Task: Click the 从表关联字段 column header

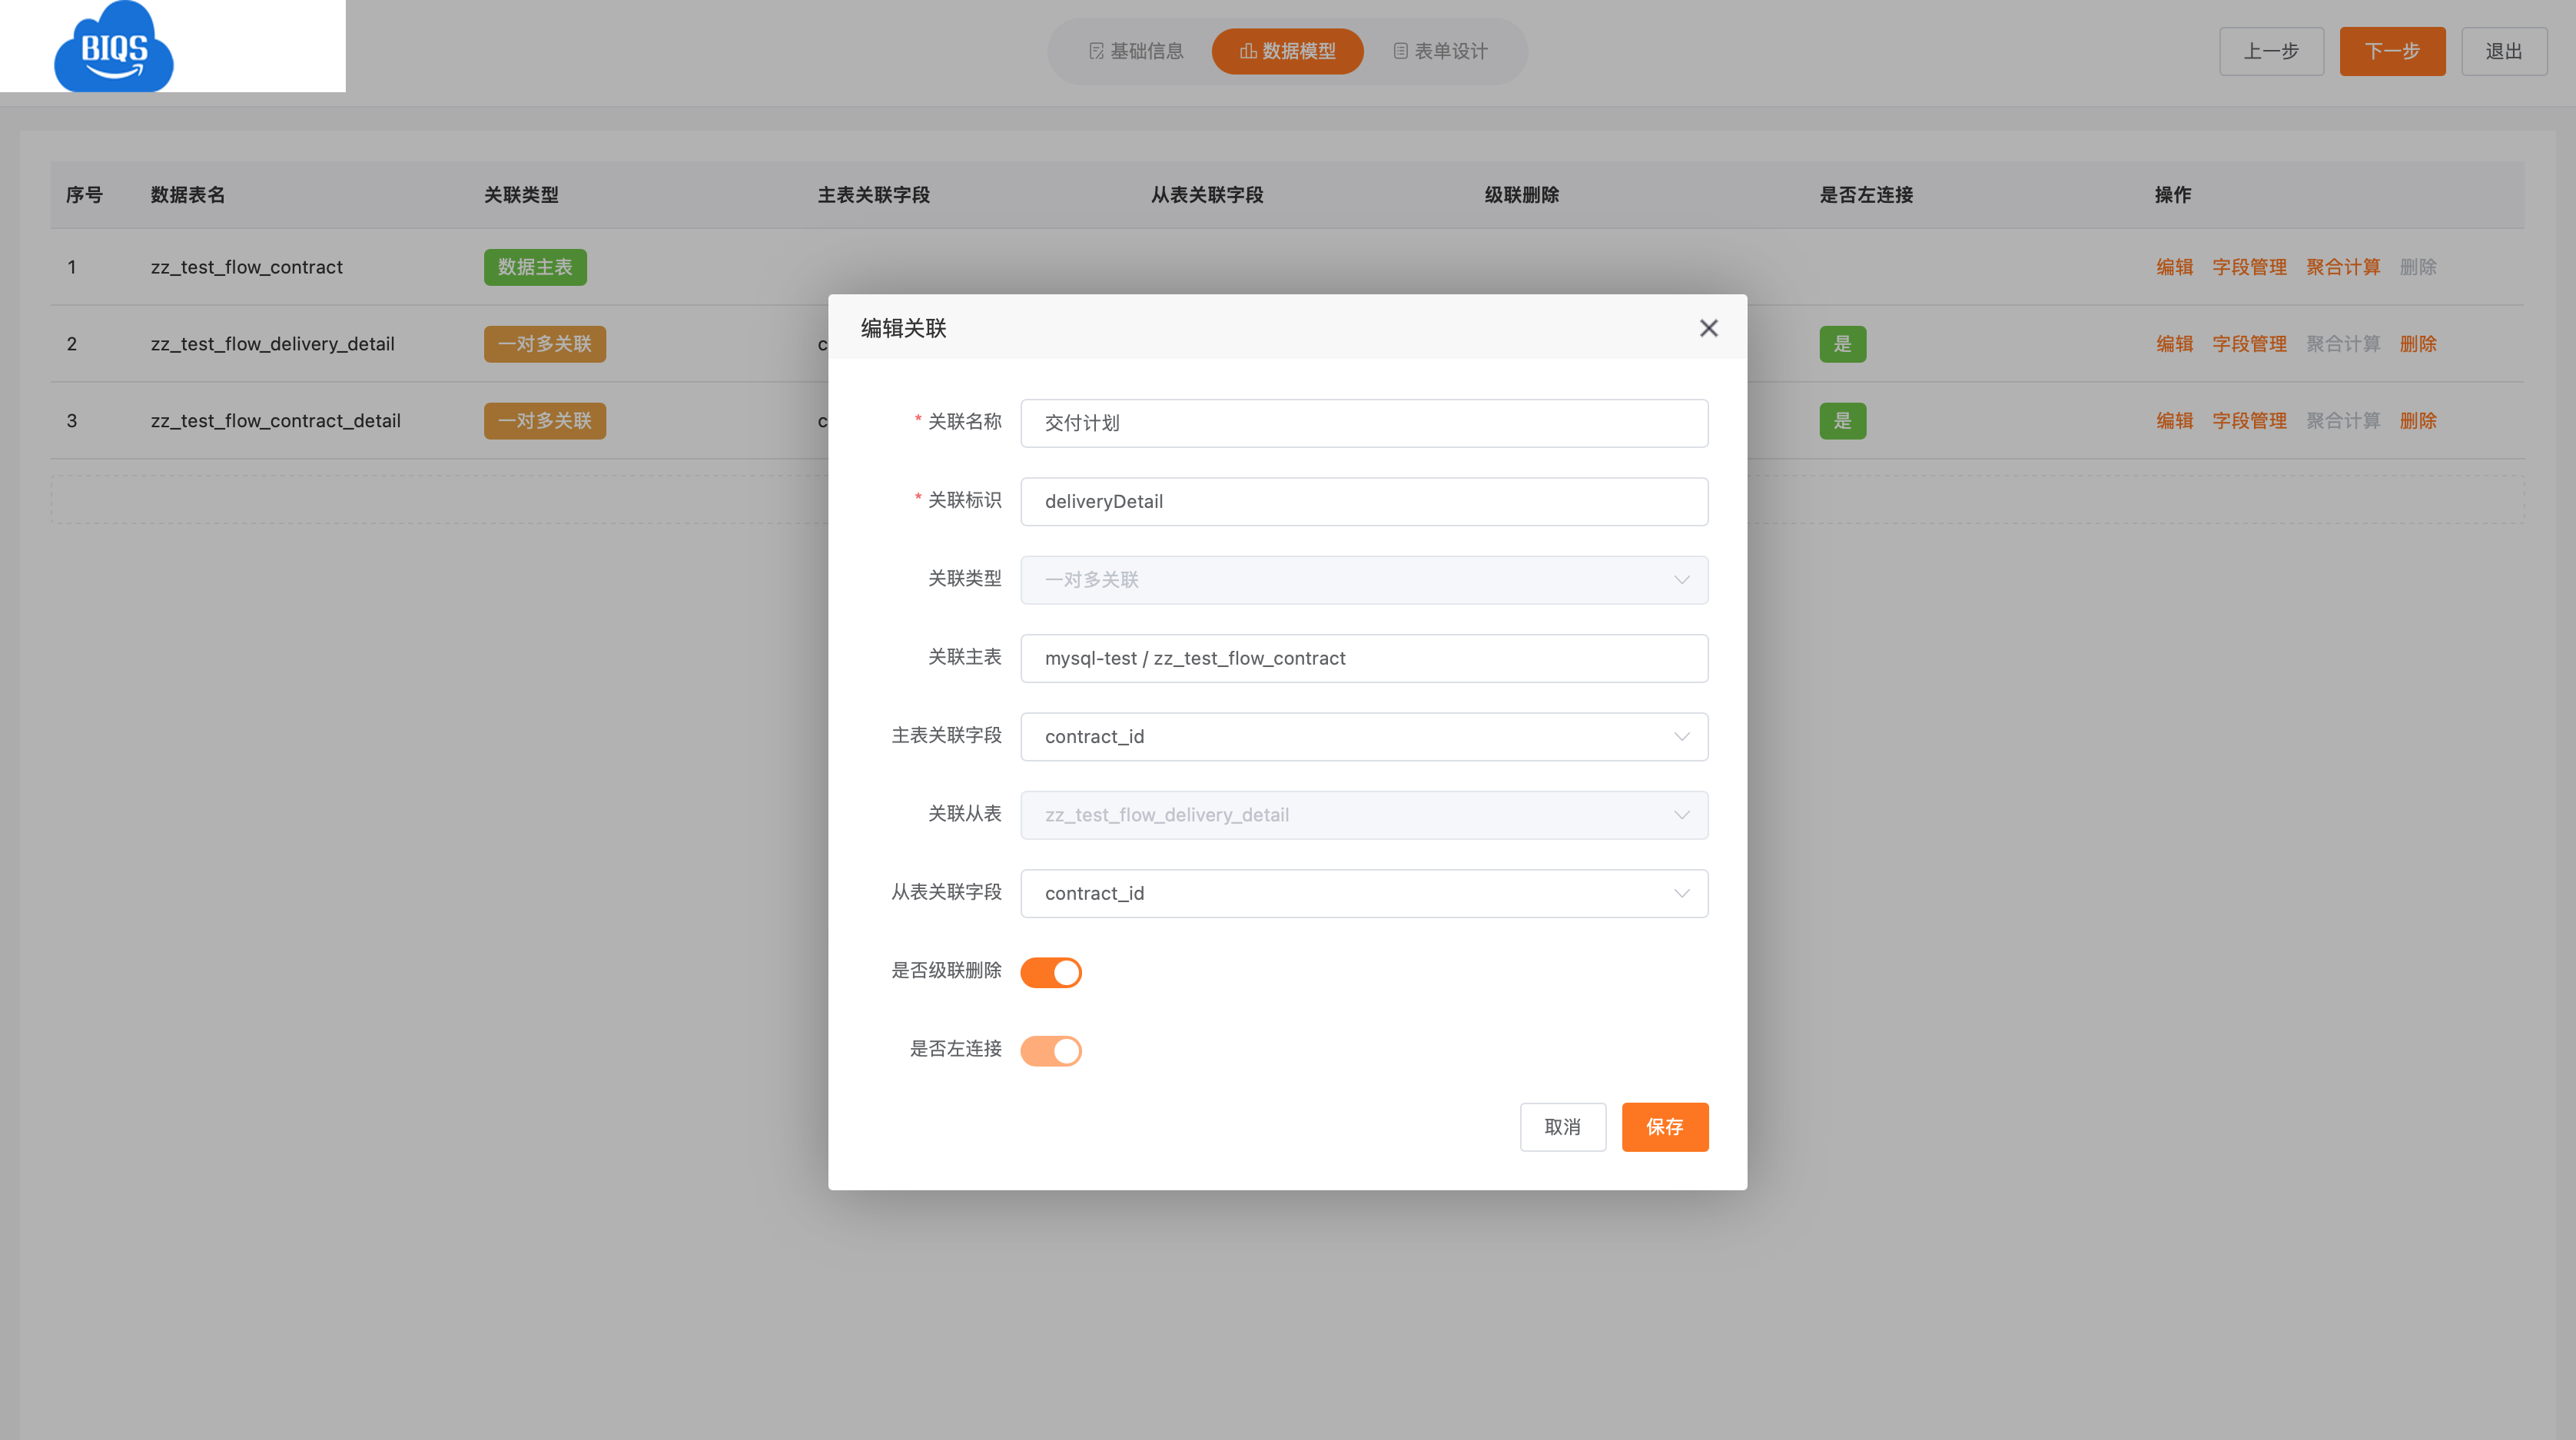Action: click(1206, 195)
